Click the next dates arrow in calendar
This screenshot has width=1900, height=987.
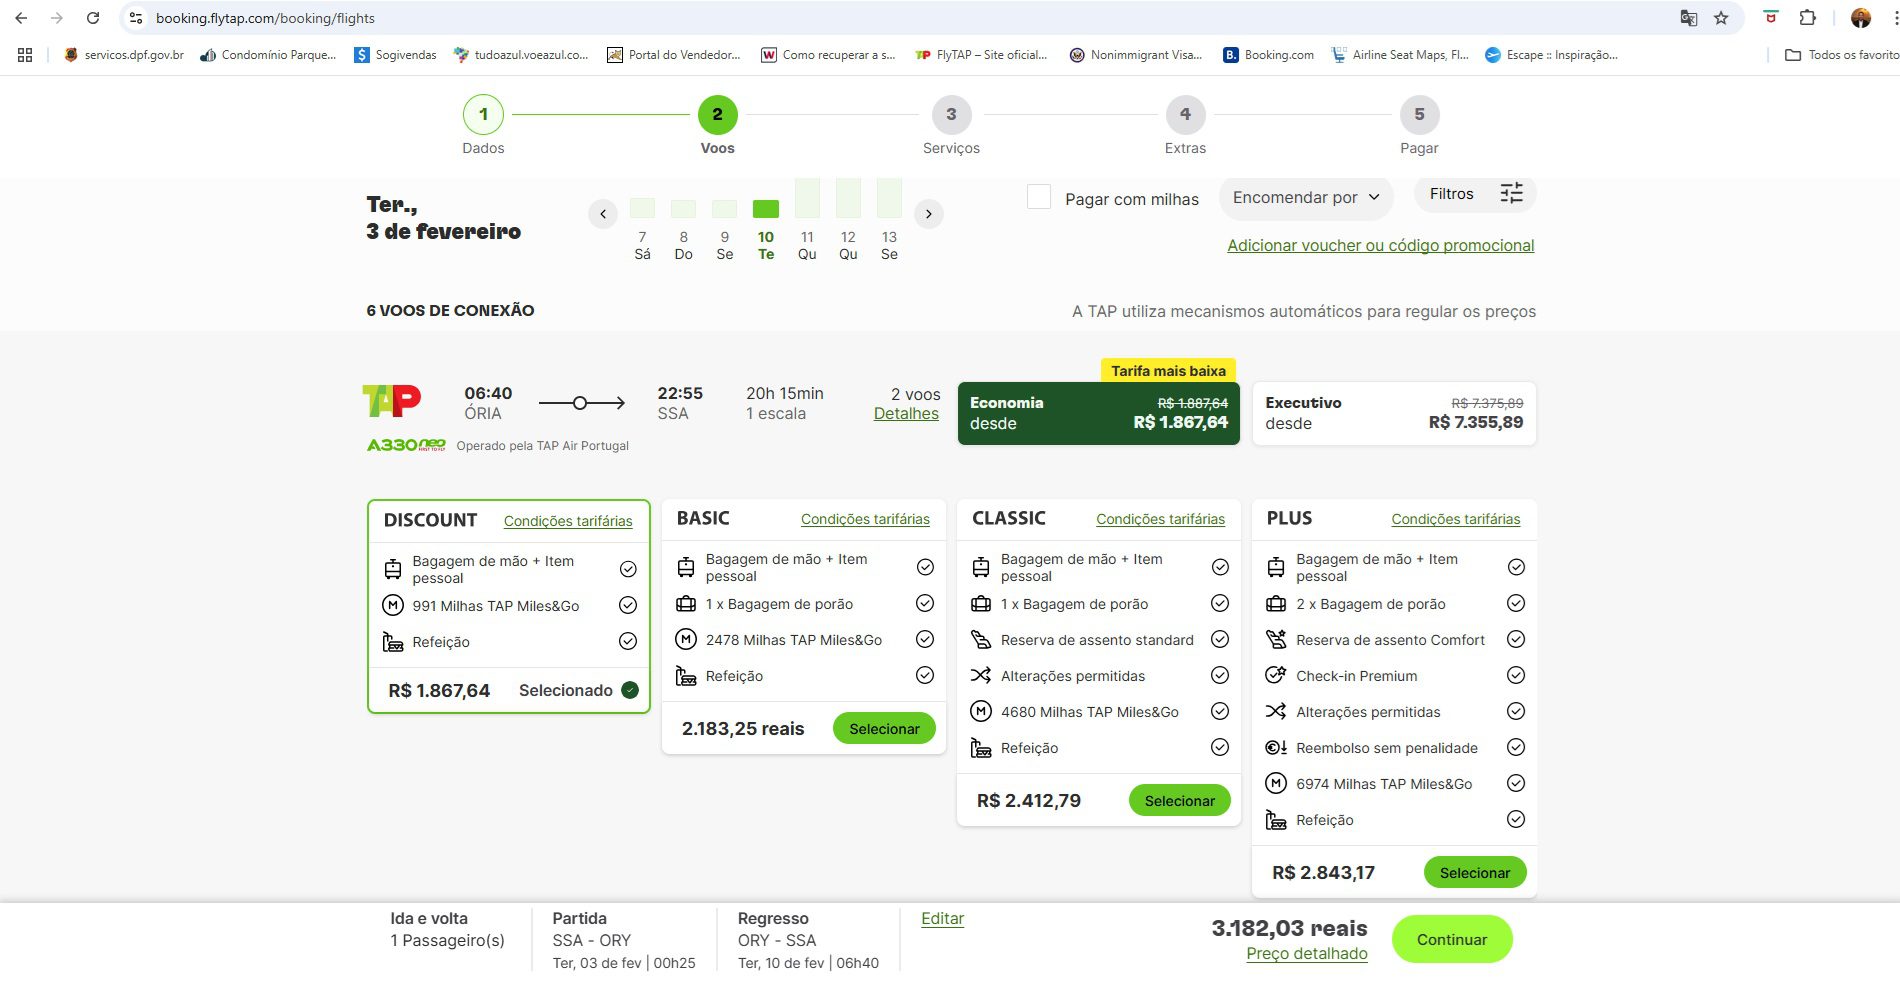pyautogui.click(x=929, y=214)
